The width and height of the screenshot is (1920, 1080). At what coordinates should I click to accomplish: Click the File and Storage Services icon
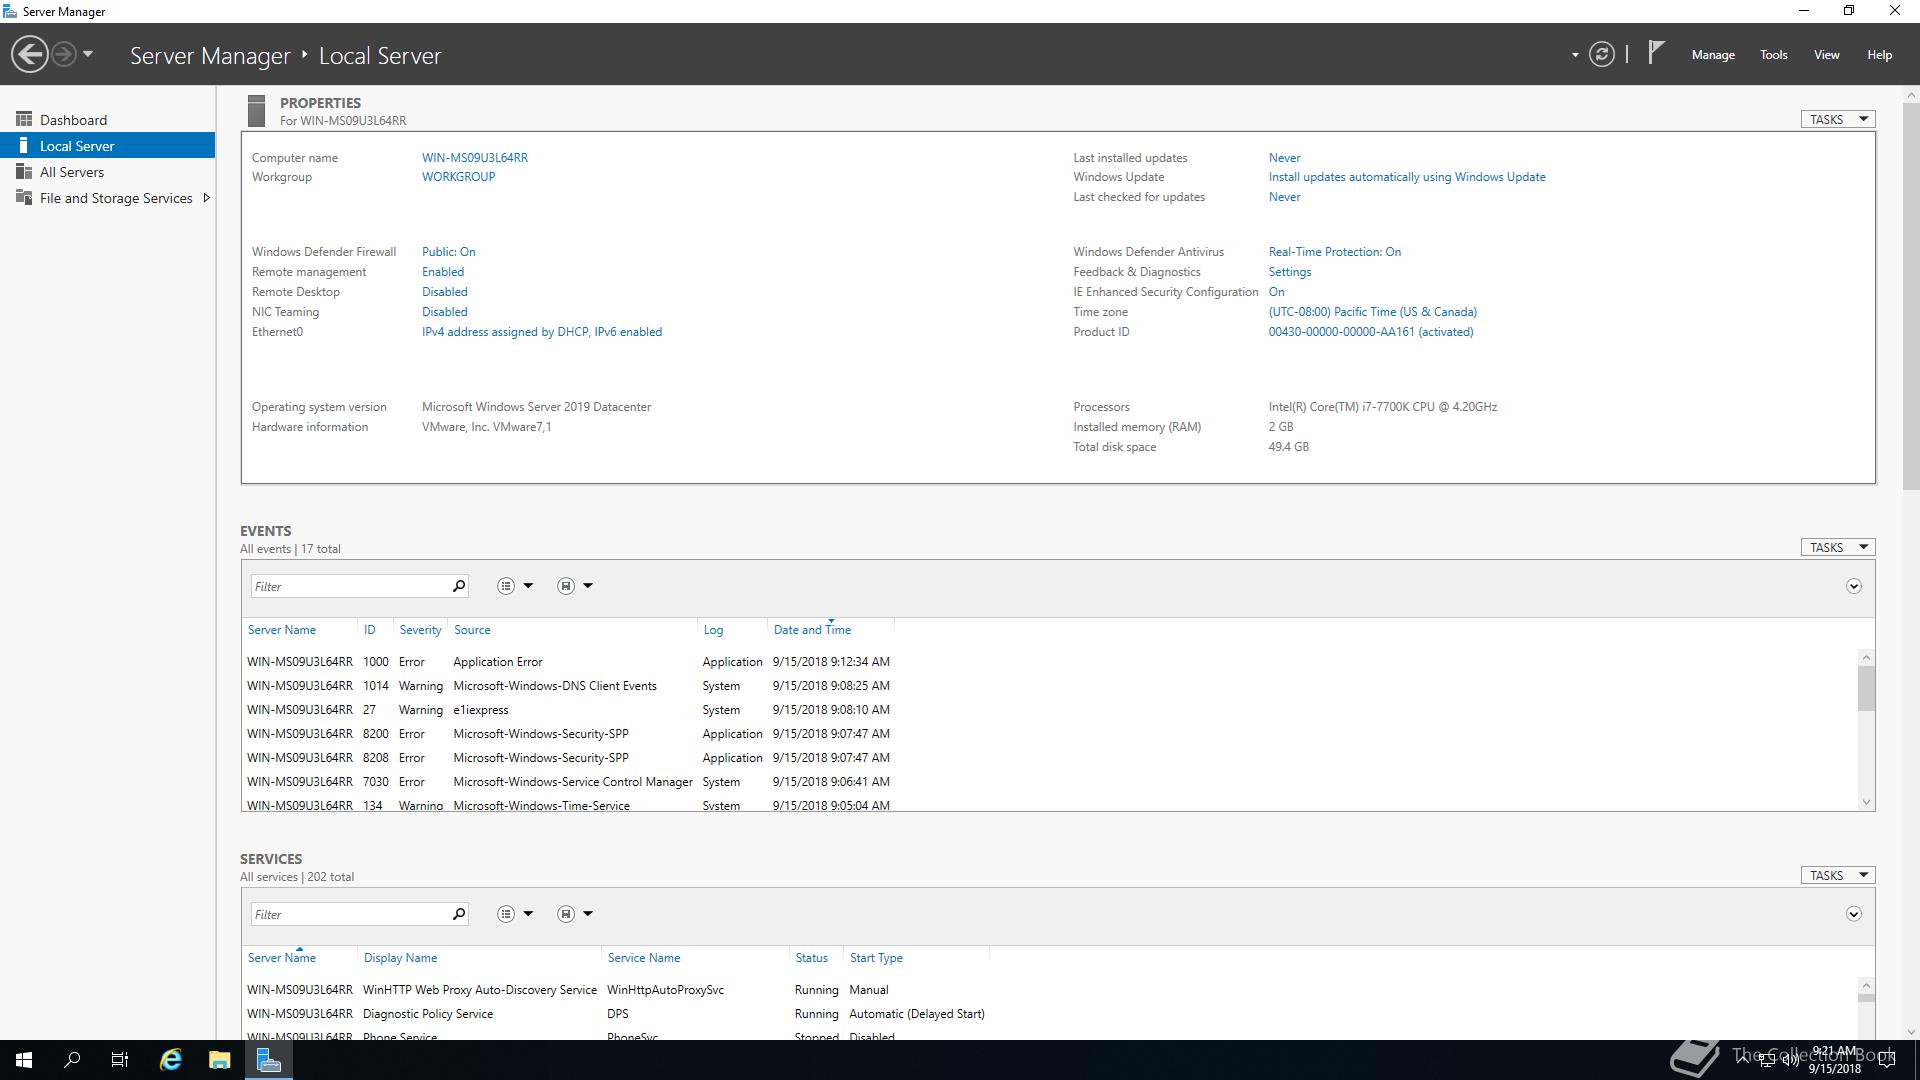24,198
